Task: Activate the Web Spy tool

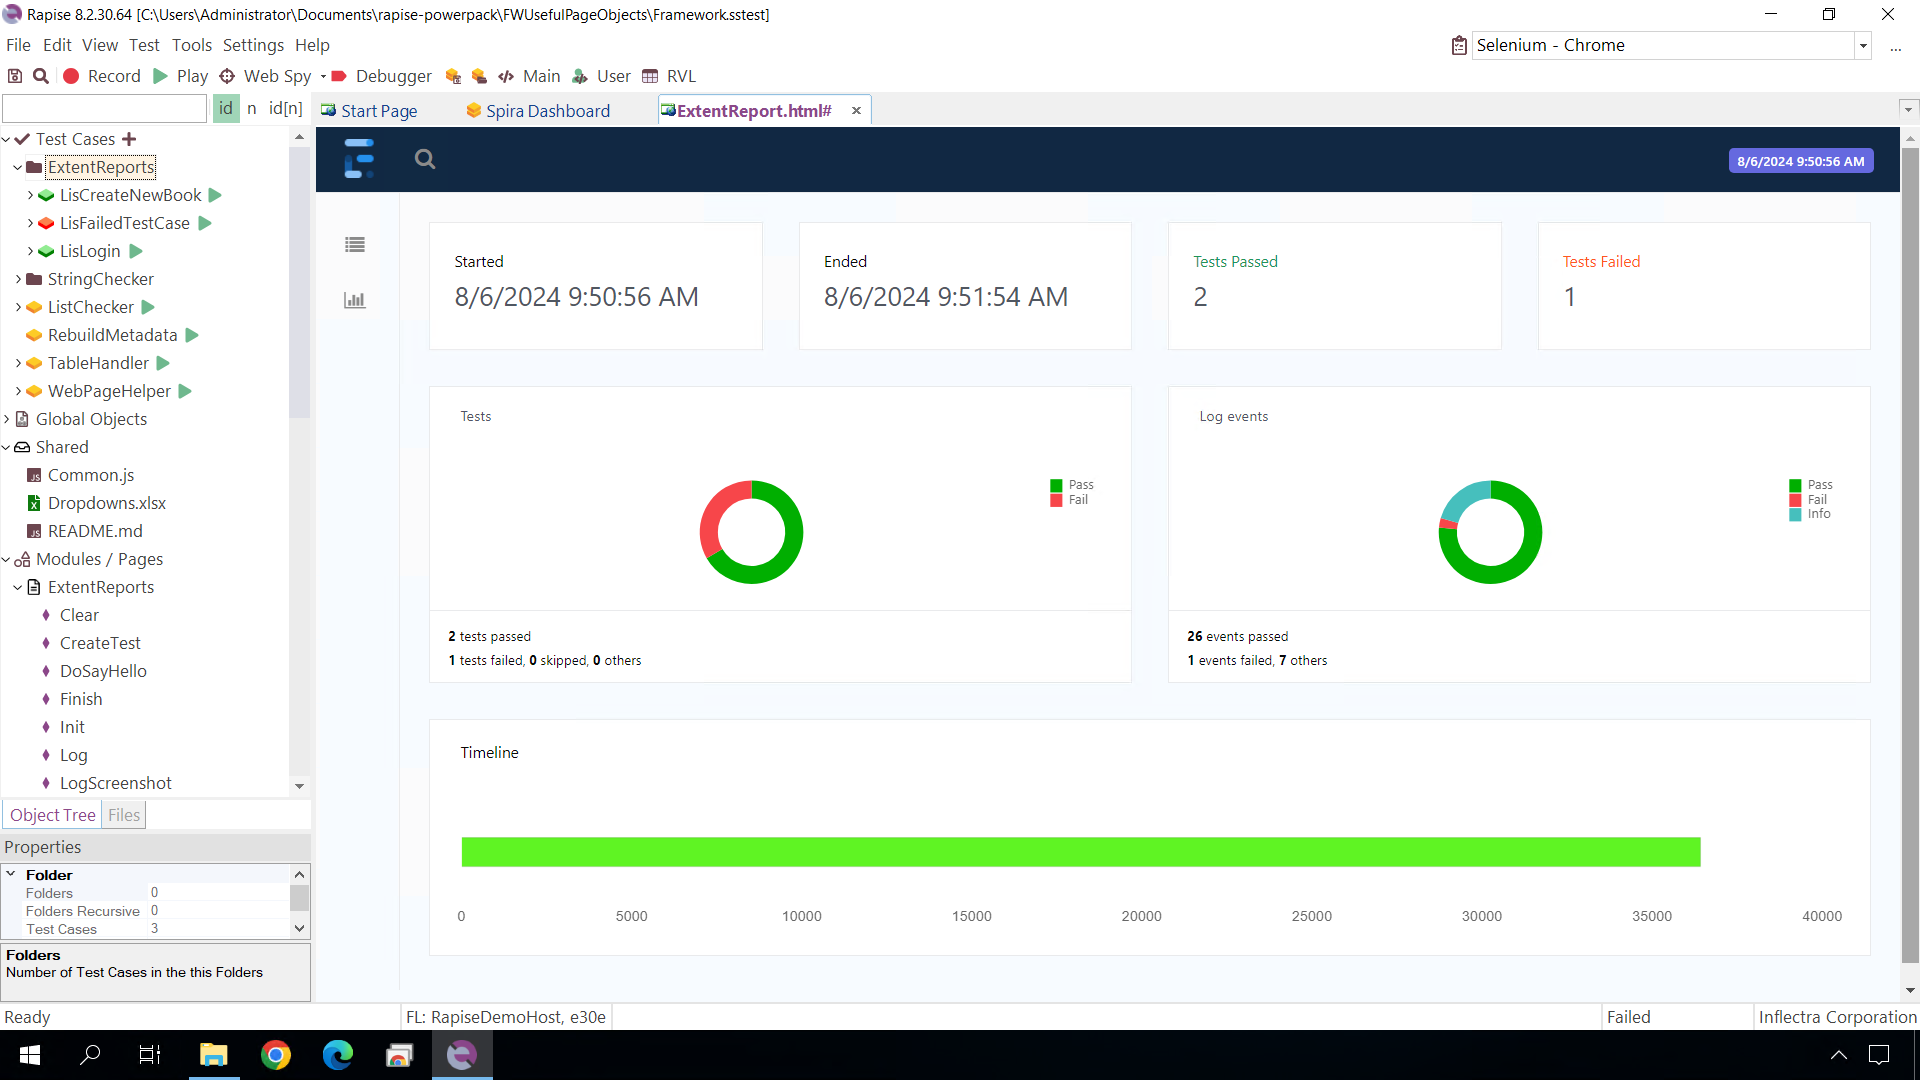Action: coord(227,76)
